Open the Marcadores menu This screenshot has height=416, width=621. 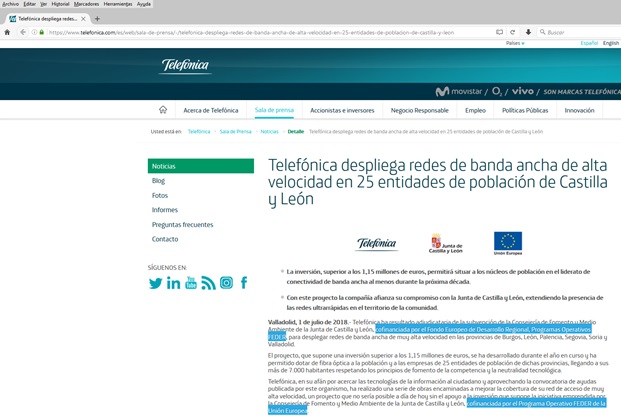click(86, 4)
